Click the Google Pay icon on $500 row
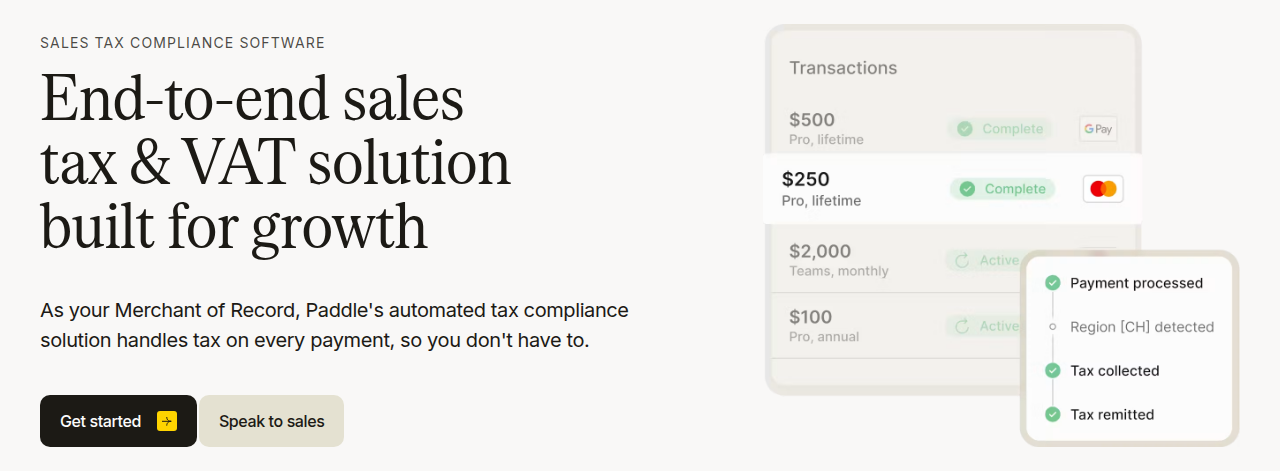The image size is (1280, 471). pyautogui.click(x=1098, y=129)
